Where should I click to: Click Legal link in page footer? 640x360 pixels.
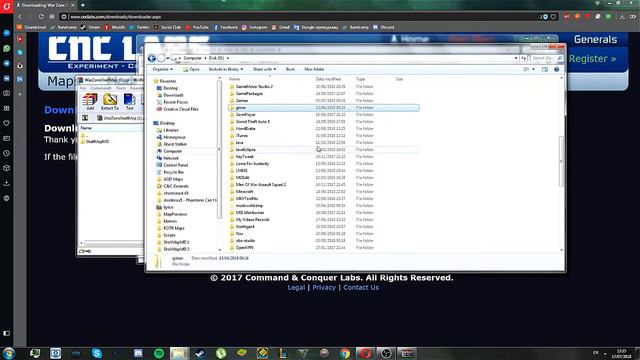tap(296, 287)
